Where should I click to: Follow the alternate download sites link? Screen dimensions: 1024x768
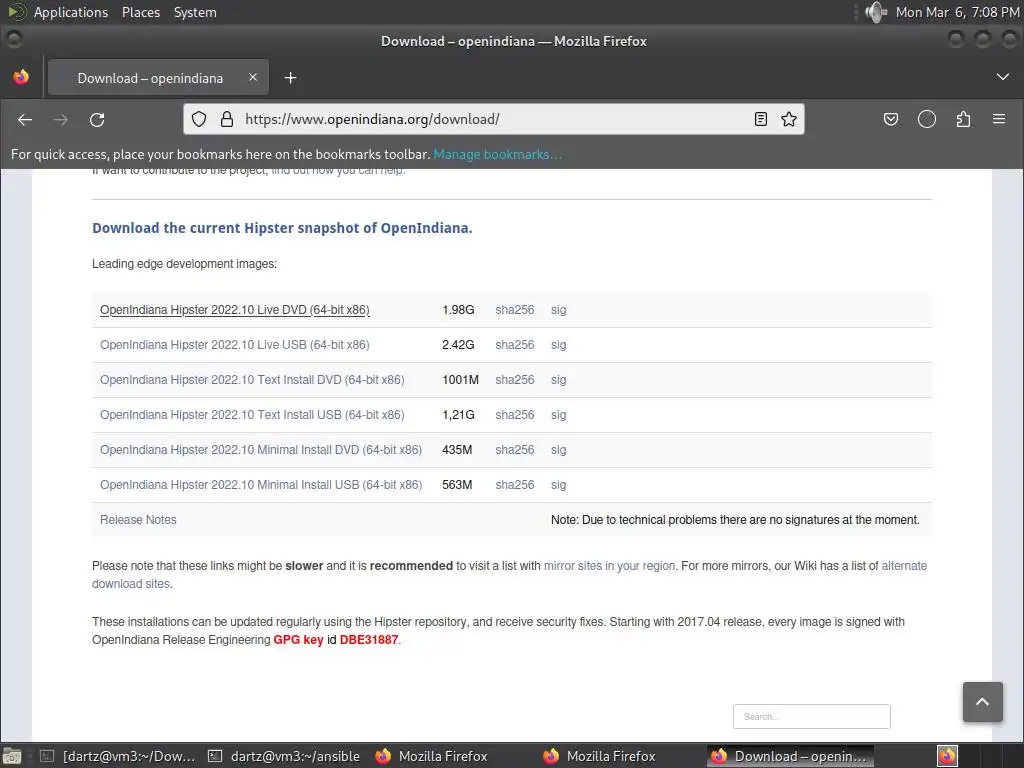[x=904, y=566]
